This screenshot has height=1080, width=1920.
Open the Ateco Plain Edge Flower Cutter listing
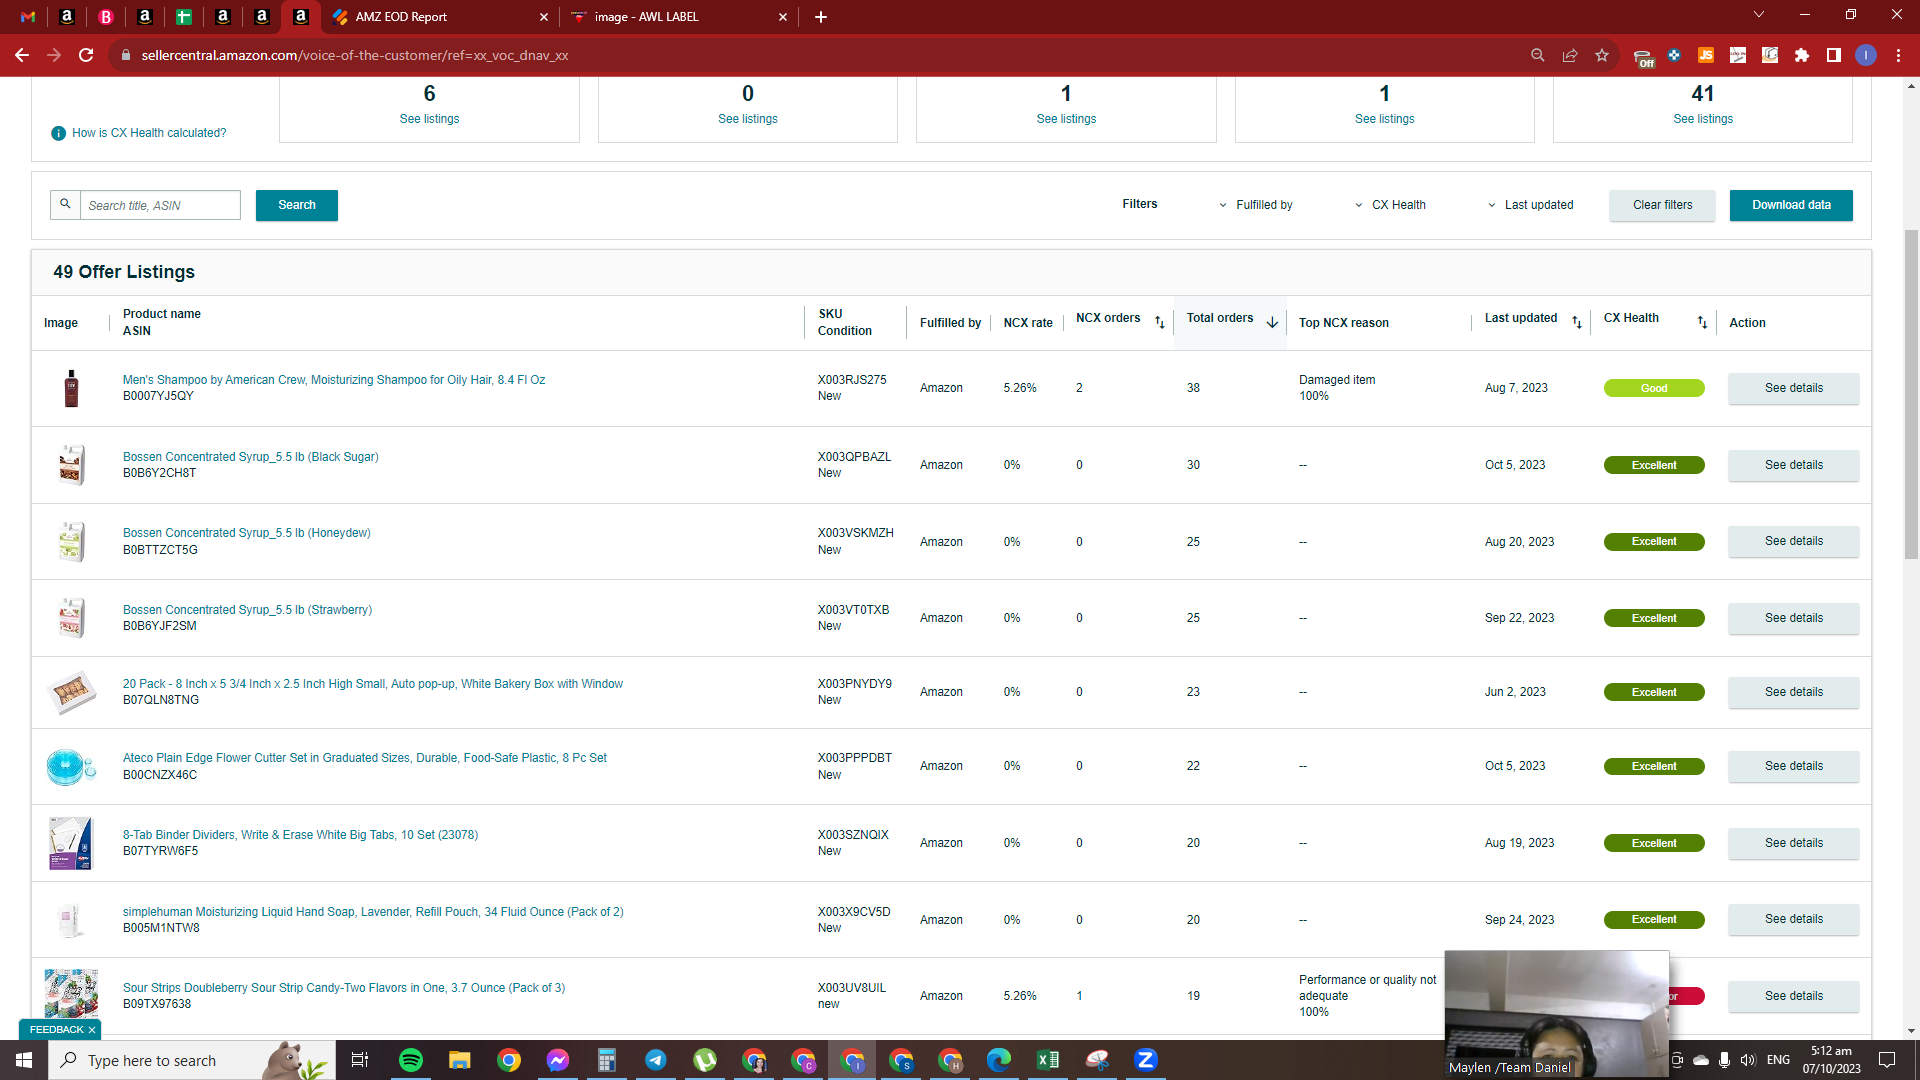365,758
